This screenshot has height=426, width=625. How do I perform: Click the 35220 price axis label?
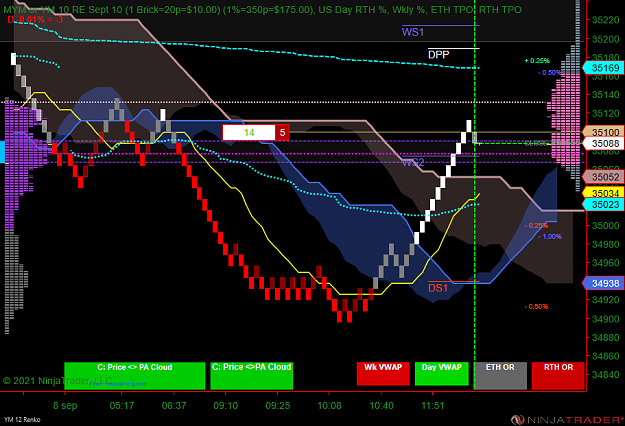606,20
